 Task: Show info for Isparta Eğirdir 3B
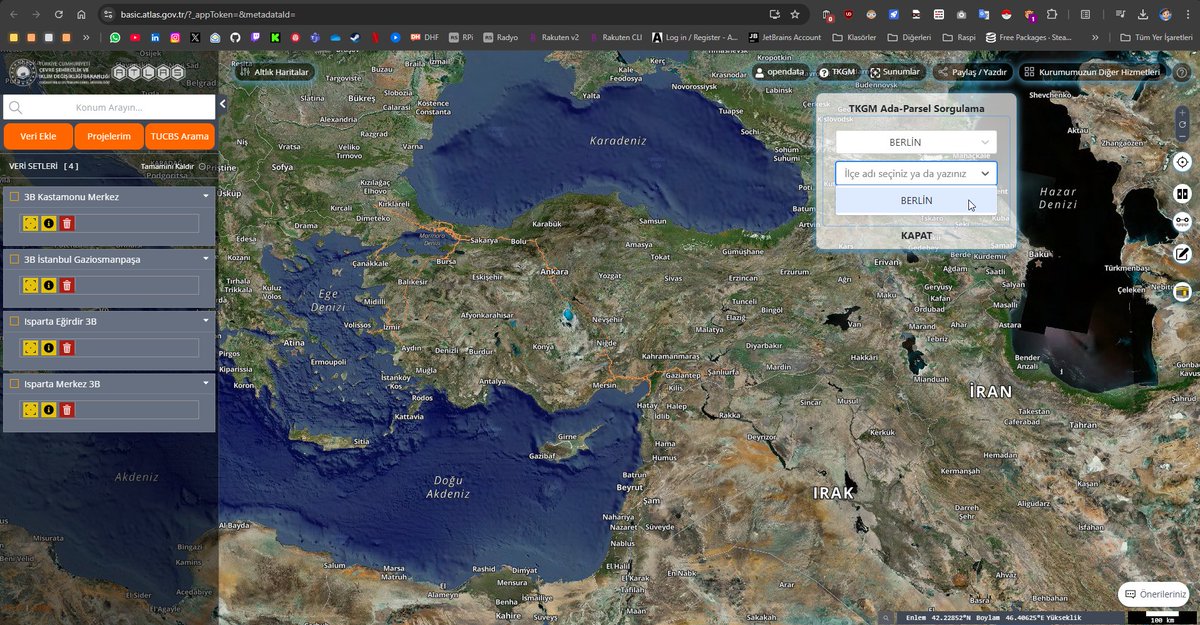[48, 347]
